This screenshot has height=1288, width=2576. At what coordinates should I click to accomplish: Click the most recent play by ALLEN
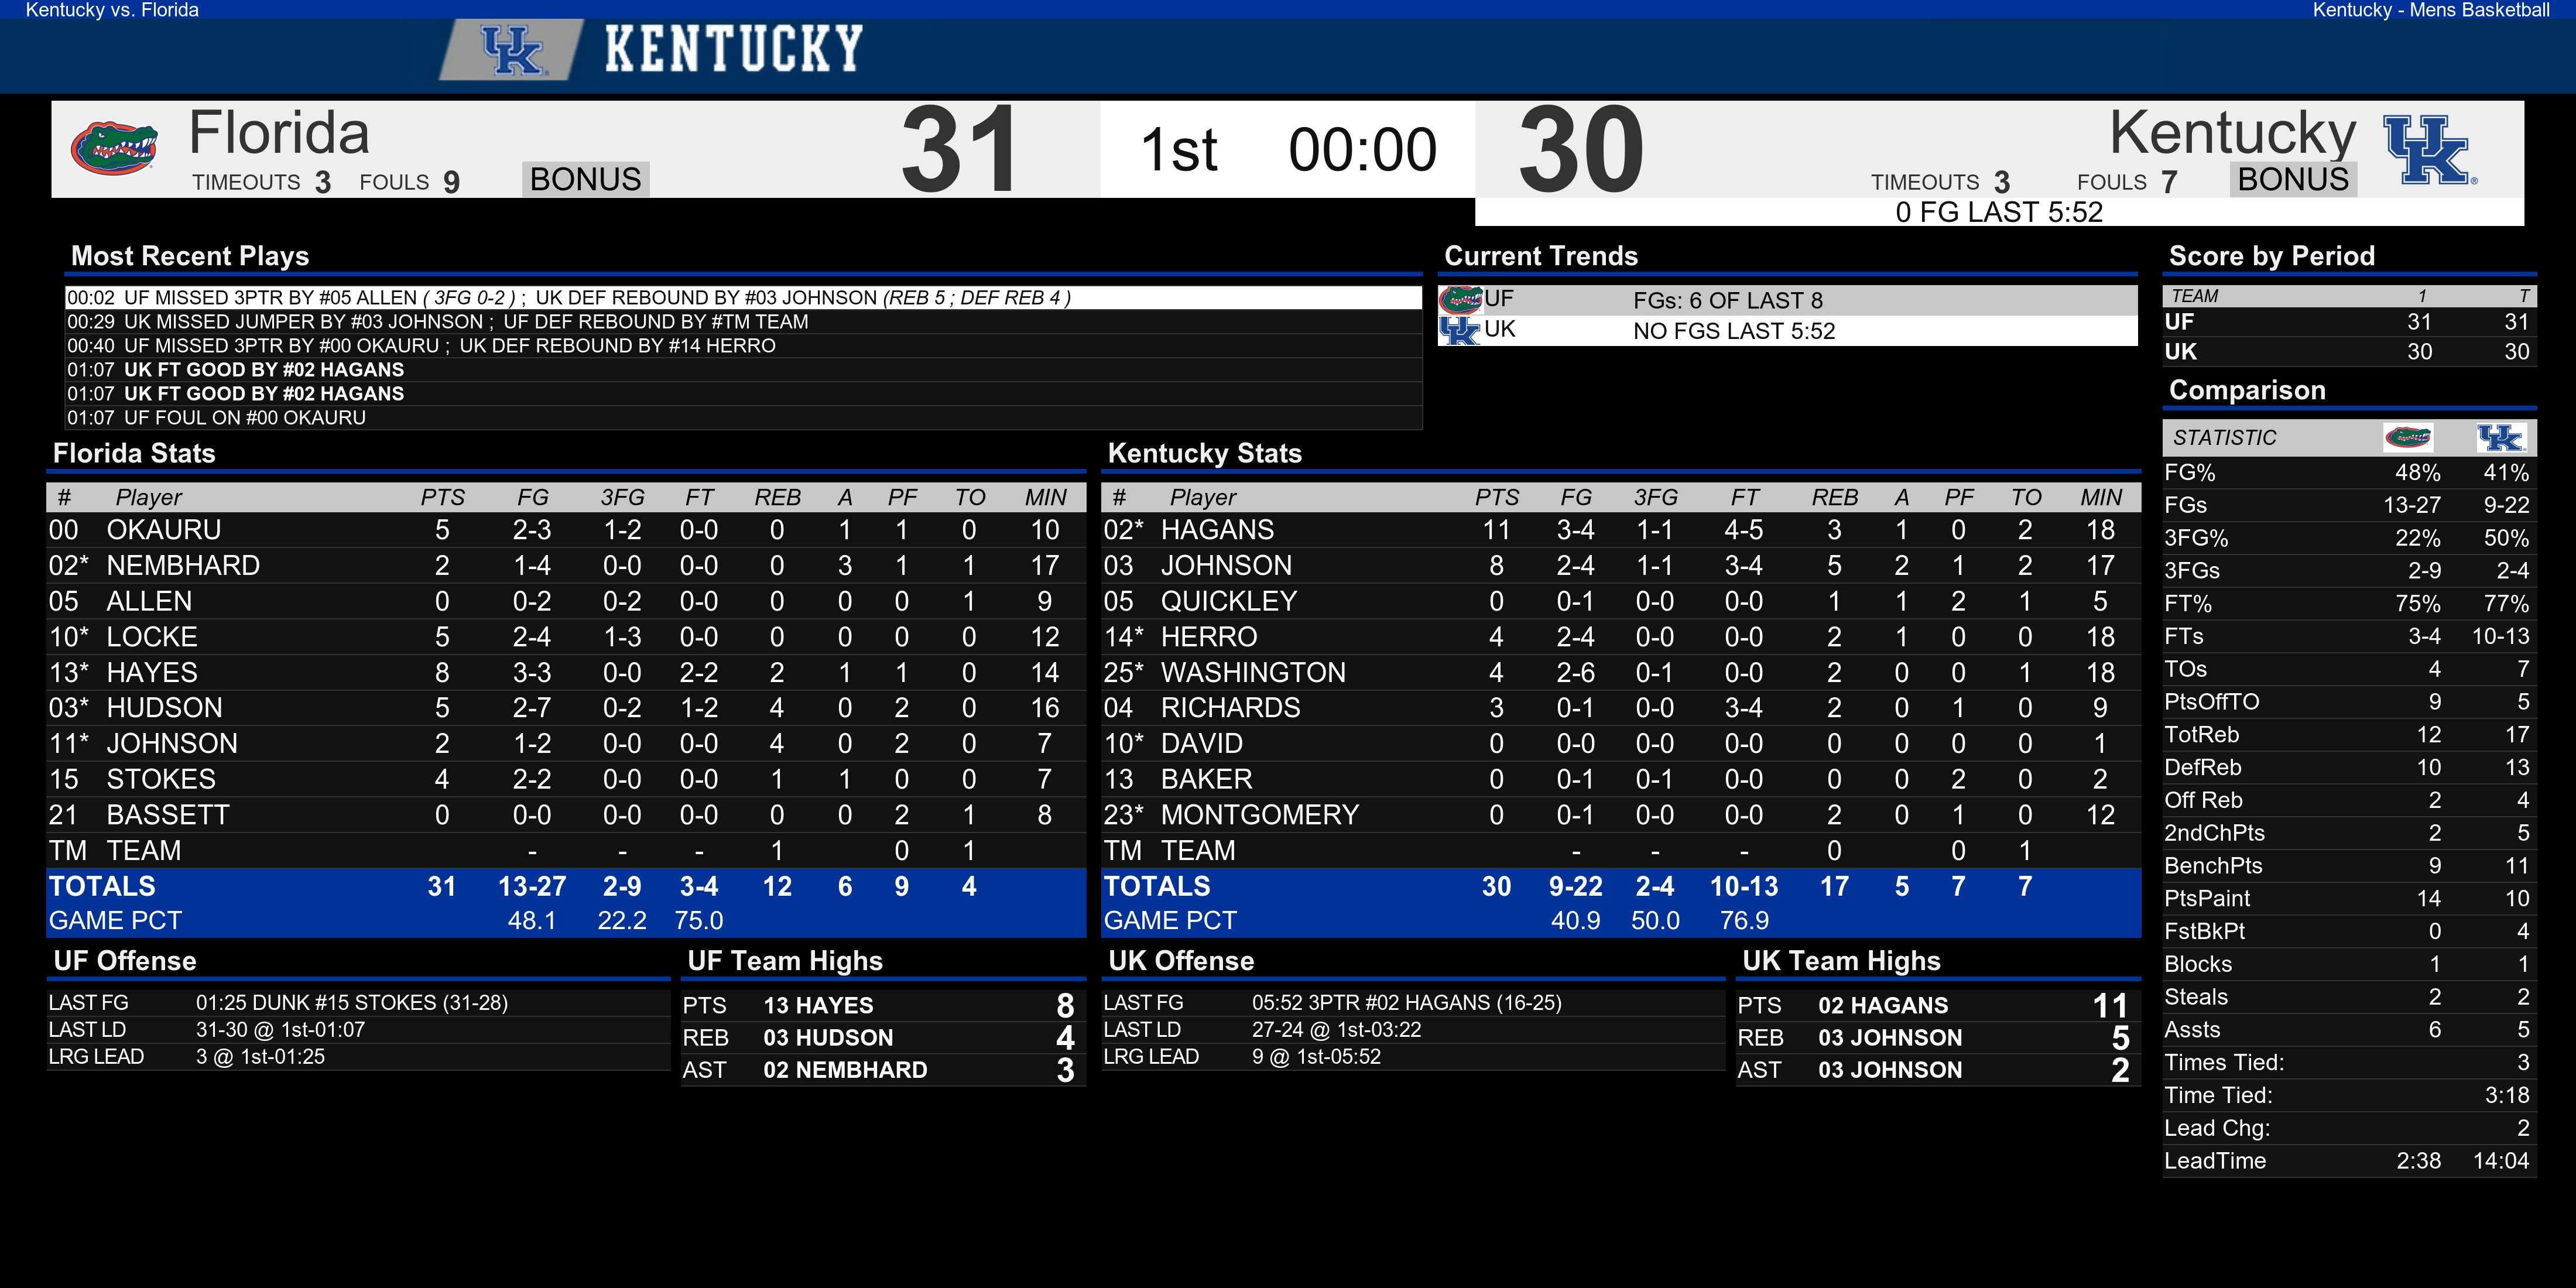(x=744, y=298)
